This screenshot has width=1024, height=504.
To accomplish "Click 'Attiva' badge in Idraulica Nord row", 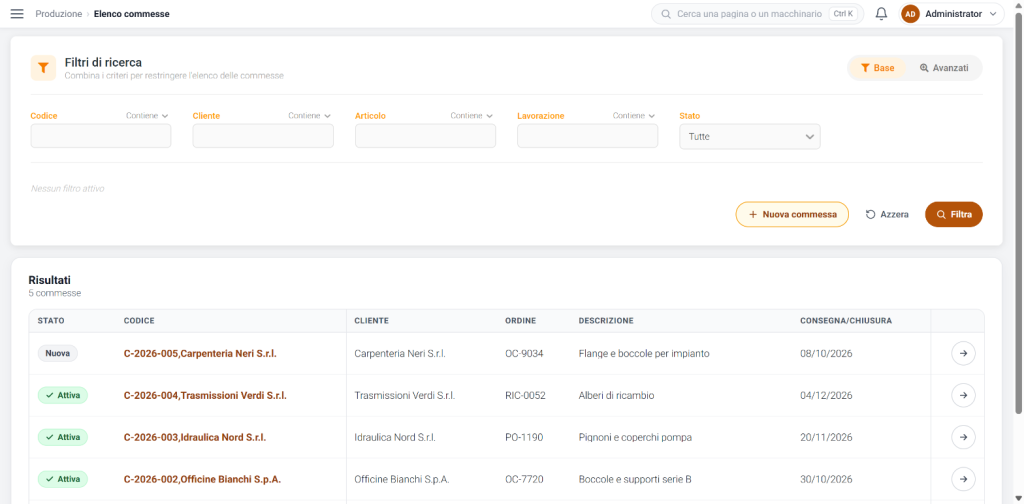I will click(63, 437).
